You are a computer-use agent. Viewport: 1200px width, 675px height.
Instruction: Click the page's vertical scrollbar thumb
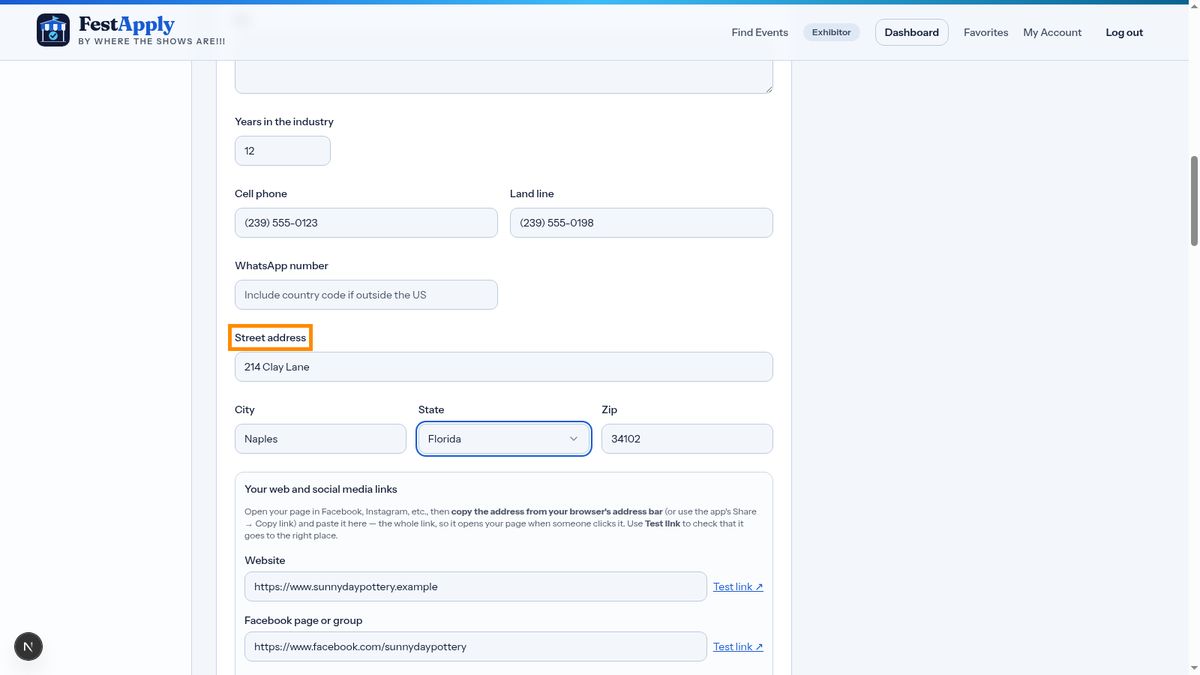click(x=1194, y=200)
